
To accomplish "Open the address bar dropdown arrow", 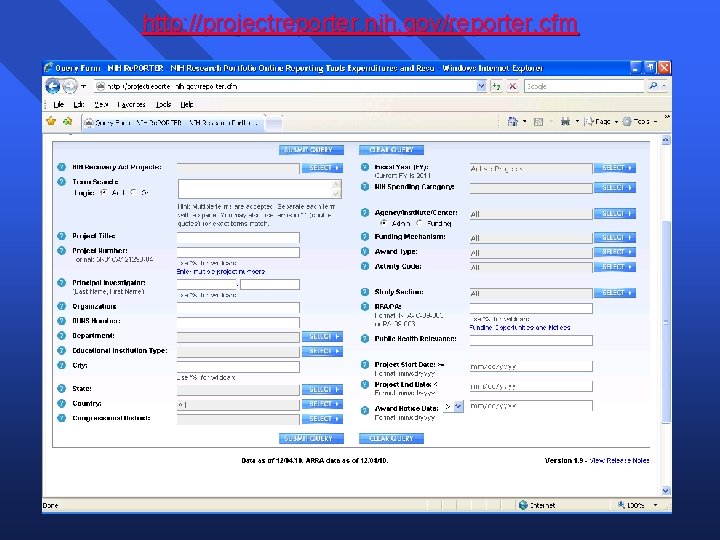I will (481, 86).
